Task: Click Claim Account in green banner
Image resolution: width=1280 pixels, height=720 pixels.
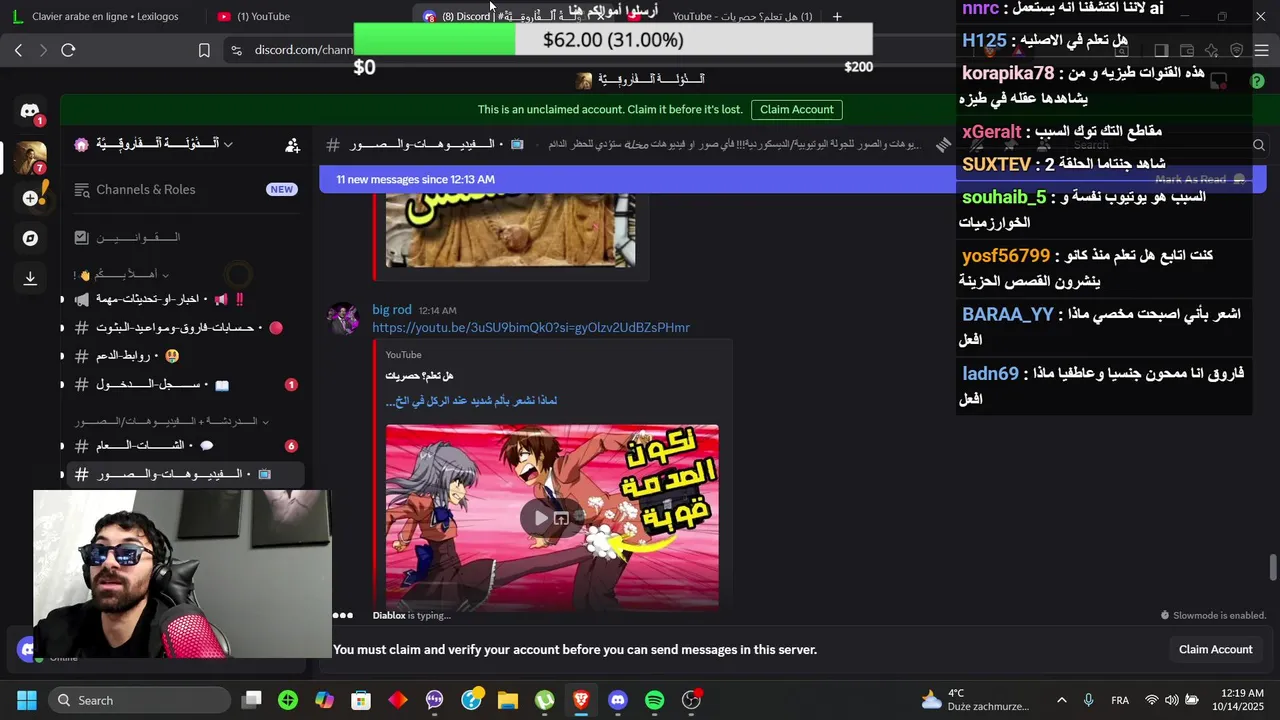Action: tap(796, 110)
